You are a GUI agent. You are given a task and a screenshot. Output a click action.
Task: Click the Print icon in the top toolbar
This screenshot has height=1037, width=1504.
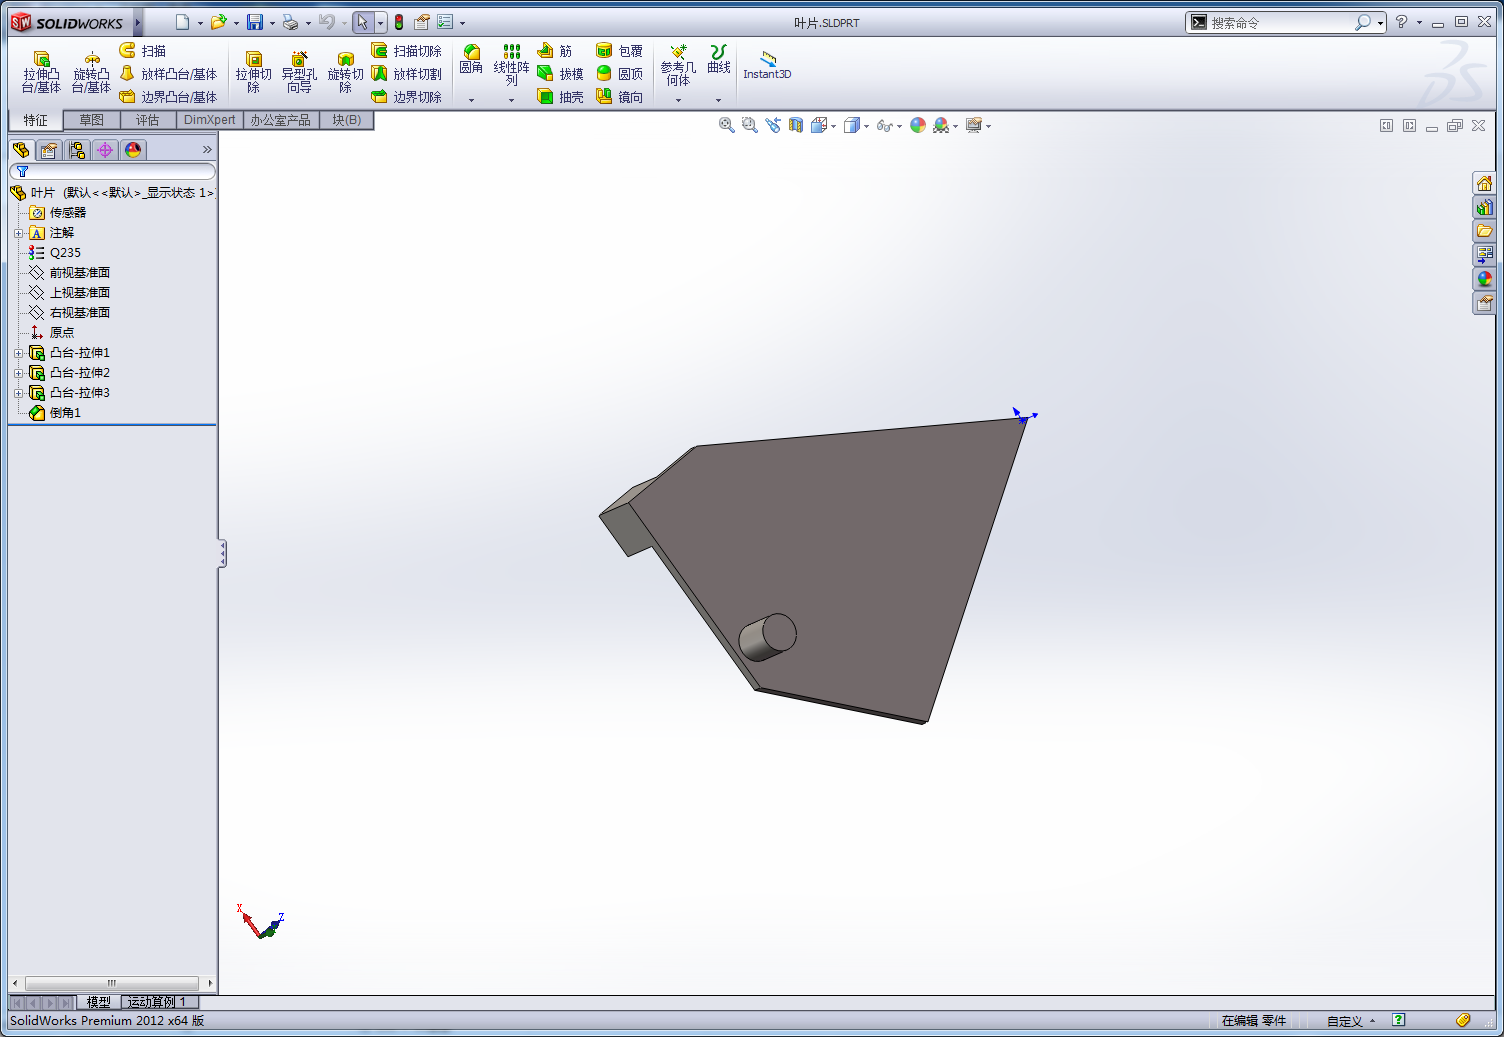(290, 22)
